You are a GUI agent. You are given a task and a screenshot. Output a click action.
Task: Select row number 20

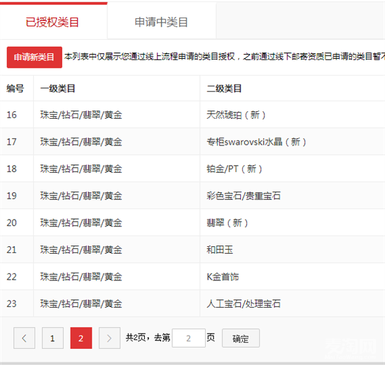pos(12,223)
